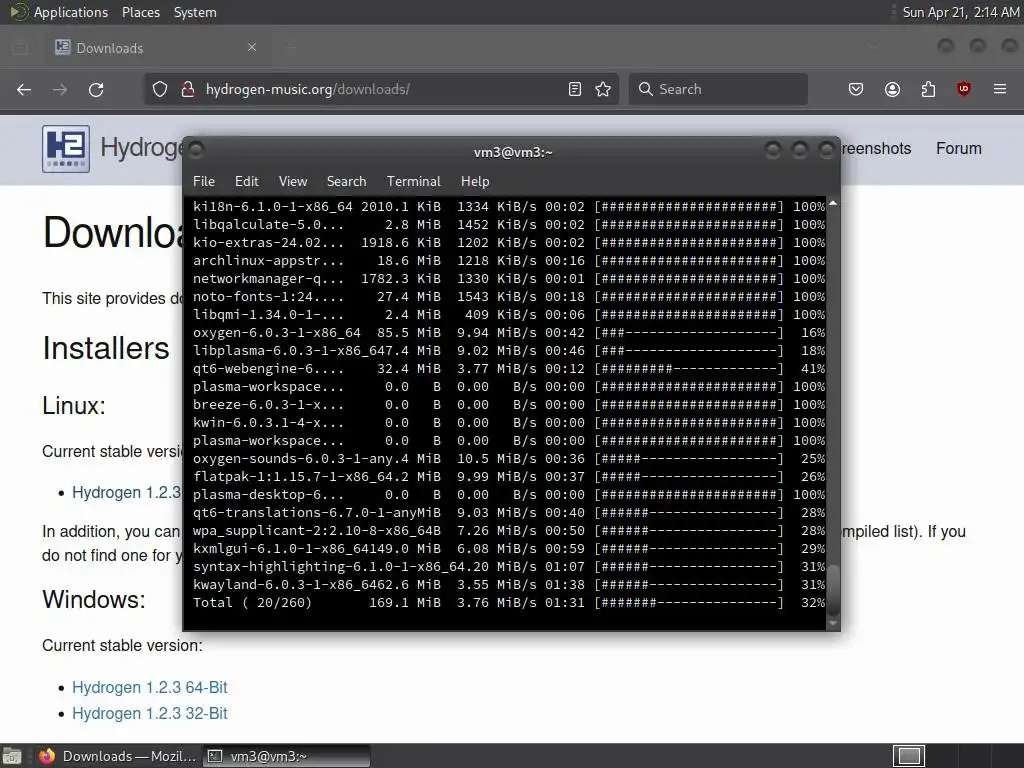
Task: Open the terminal View menu
Action: tap(293, 182)
